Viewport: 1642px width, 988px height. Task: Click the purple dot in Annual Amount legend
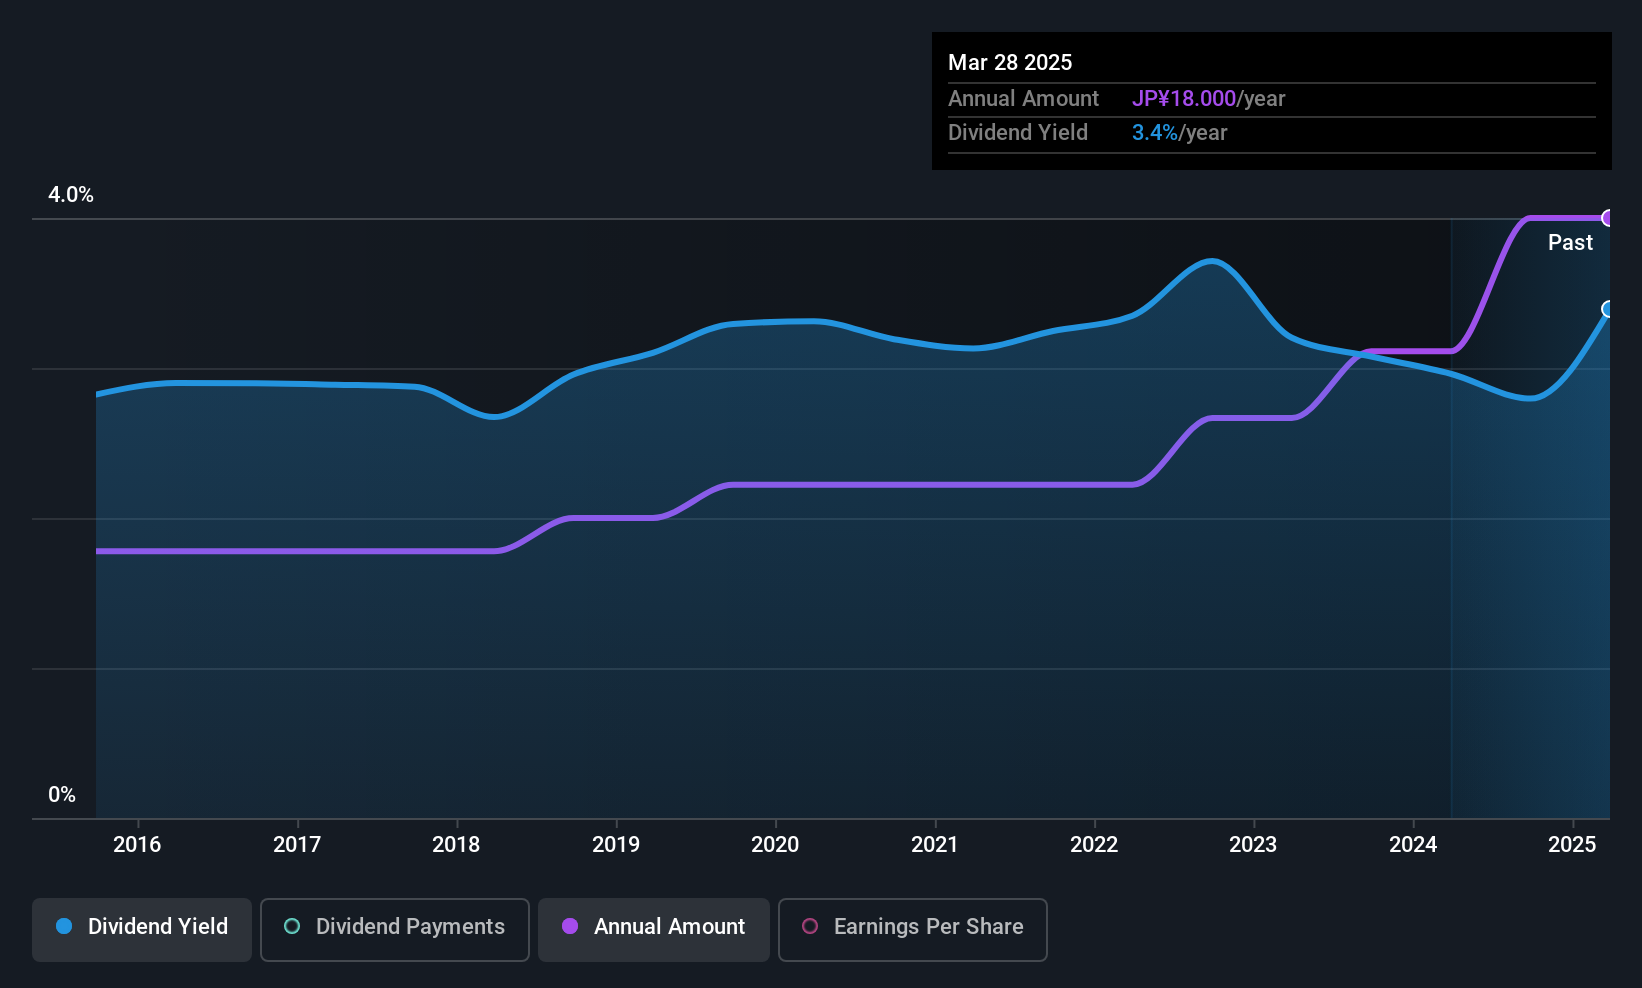click(x=570, y=926)
